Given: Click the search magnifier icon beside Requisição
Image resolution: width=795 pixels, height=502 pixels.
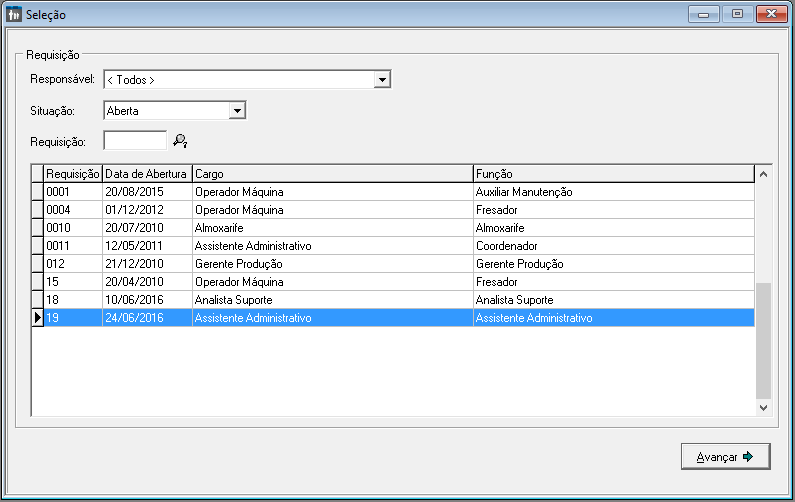Looking at the screenshot, I should (180, 141).
